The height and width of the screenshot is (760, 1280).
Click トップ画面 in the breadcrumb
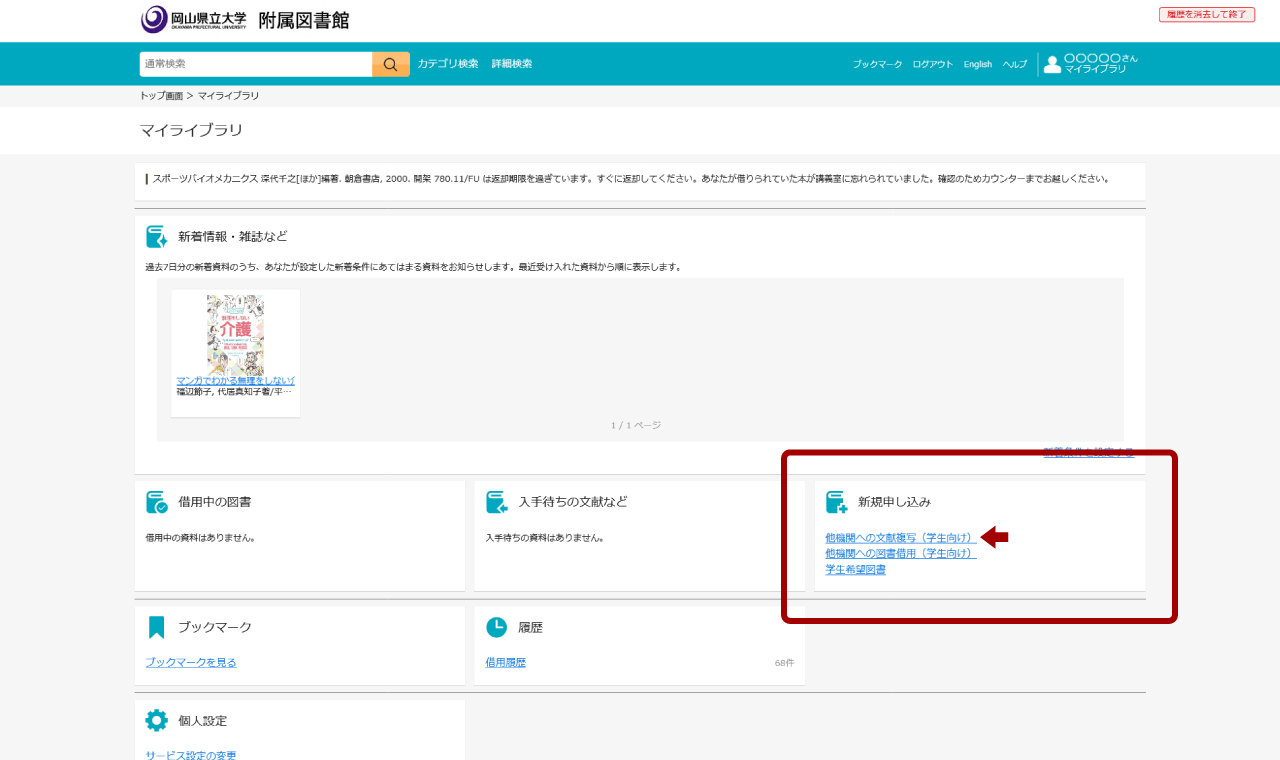point(161,96)
